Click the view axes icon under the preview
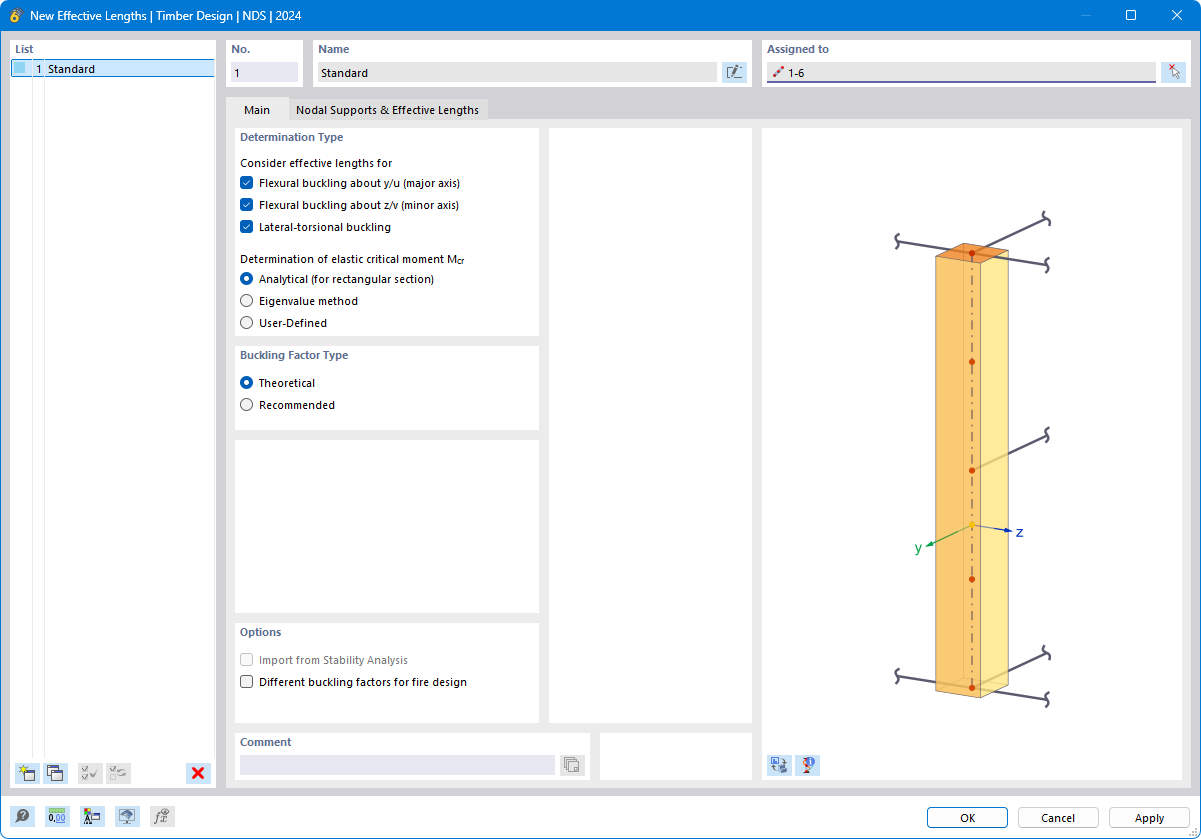1201x839 pixels. tap(779, 765)
